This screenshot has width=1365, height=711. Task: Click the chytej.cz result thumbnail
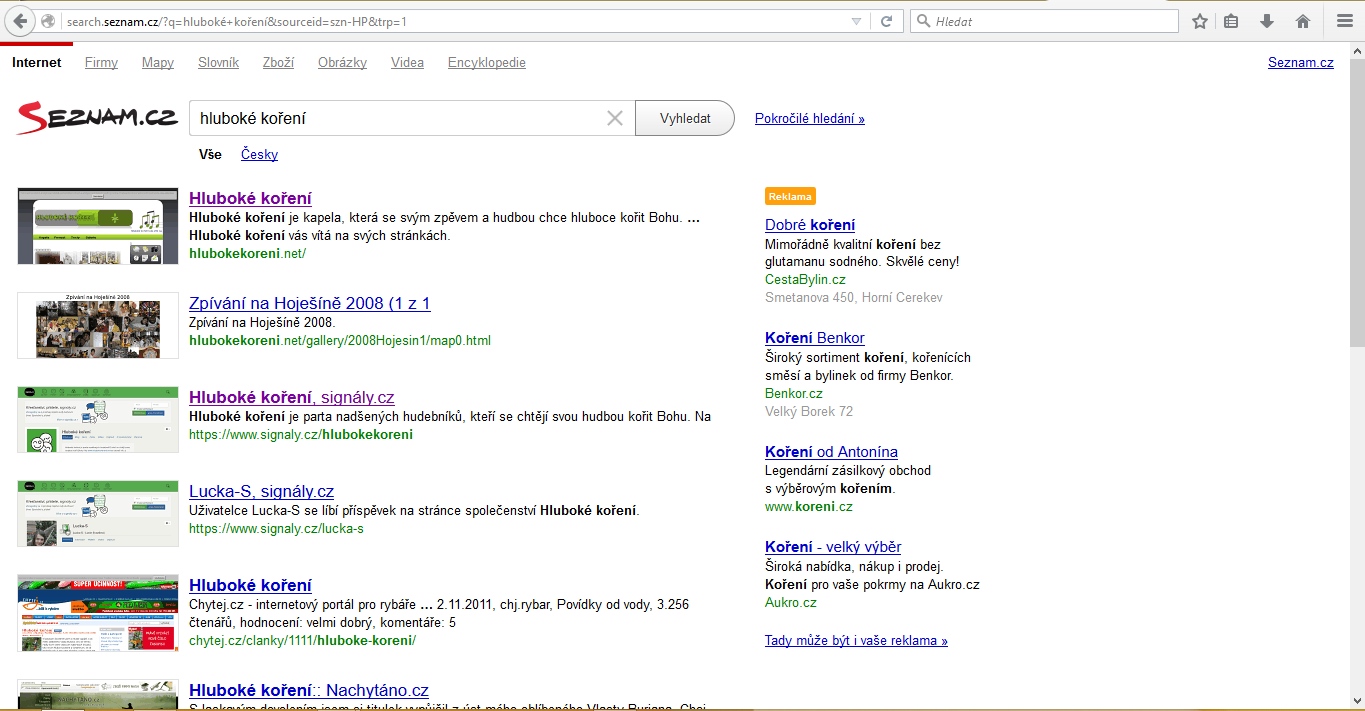point(98,613)
